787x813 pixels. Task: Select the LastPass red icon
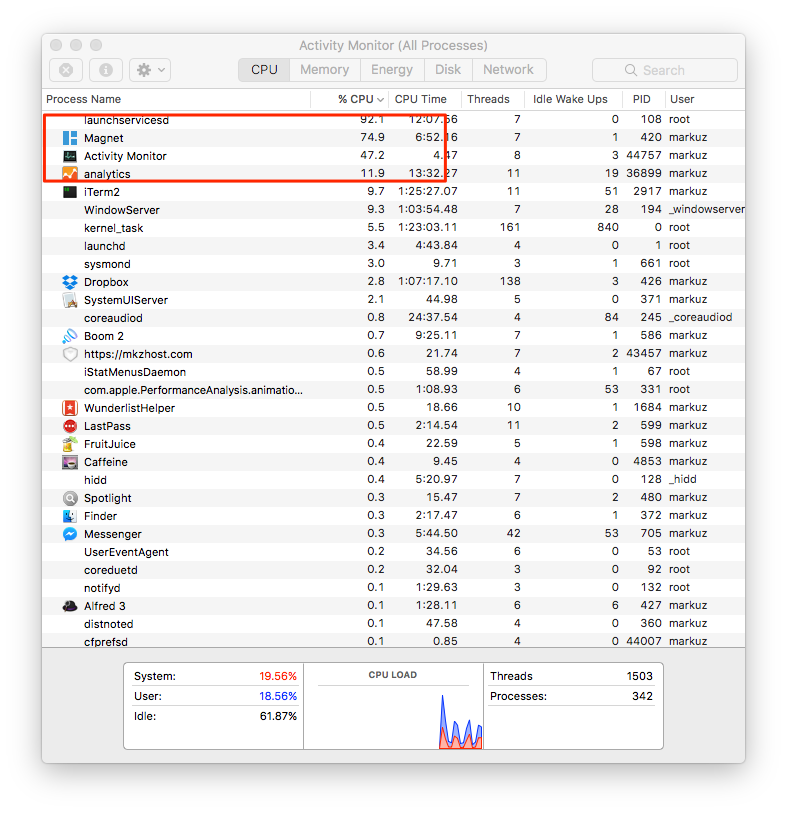(70, 426)
